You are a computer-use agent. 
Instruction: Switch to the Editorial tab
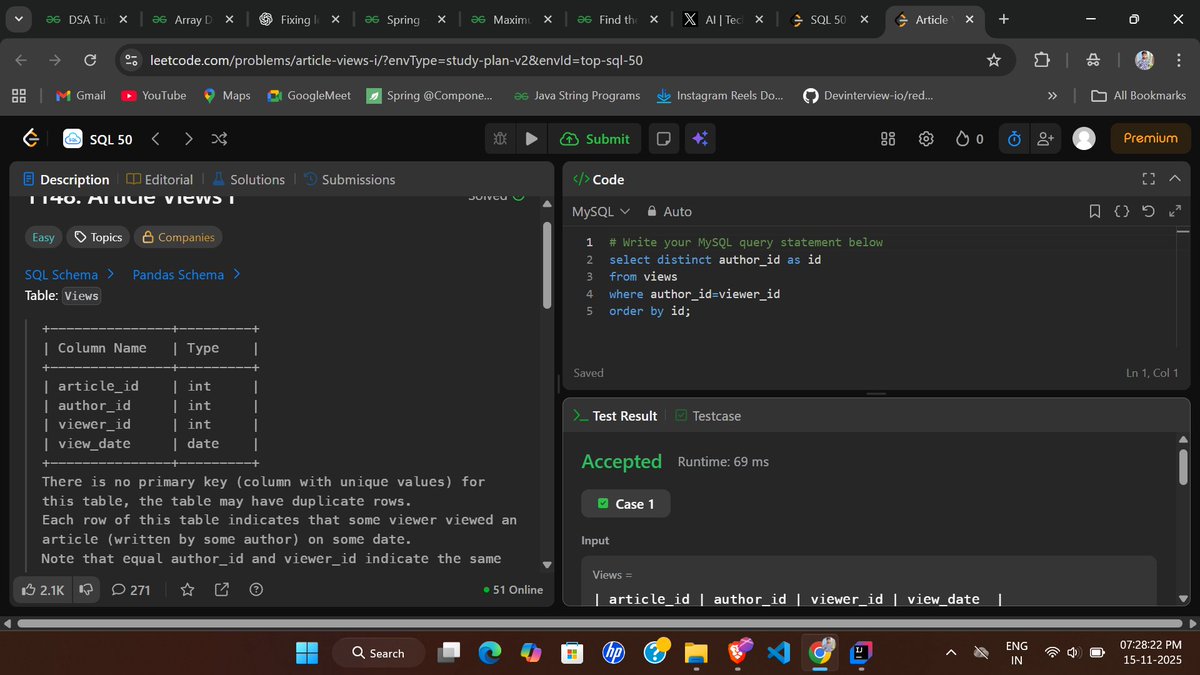160,179
